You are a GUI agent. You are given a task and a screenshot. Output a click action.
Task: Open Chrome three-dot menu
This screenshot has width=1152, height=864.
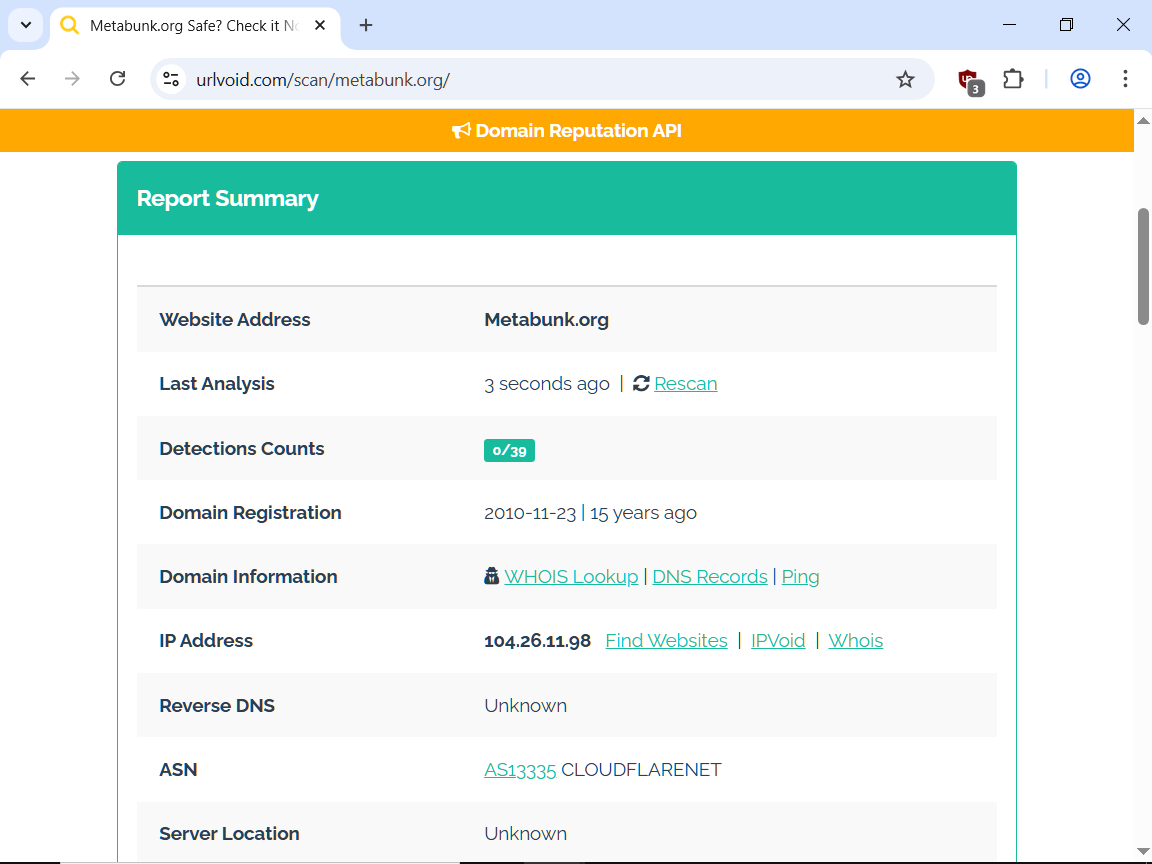(x=1125, y=79)
